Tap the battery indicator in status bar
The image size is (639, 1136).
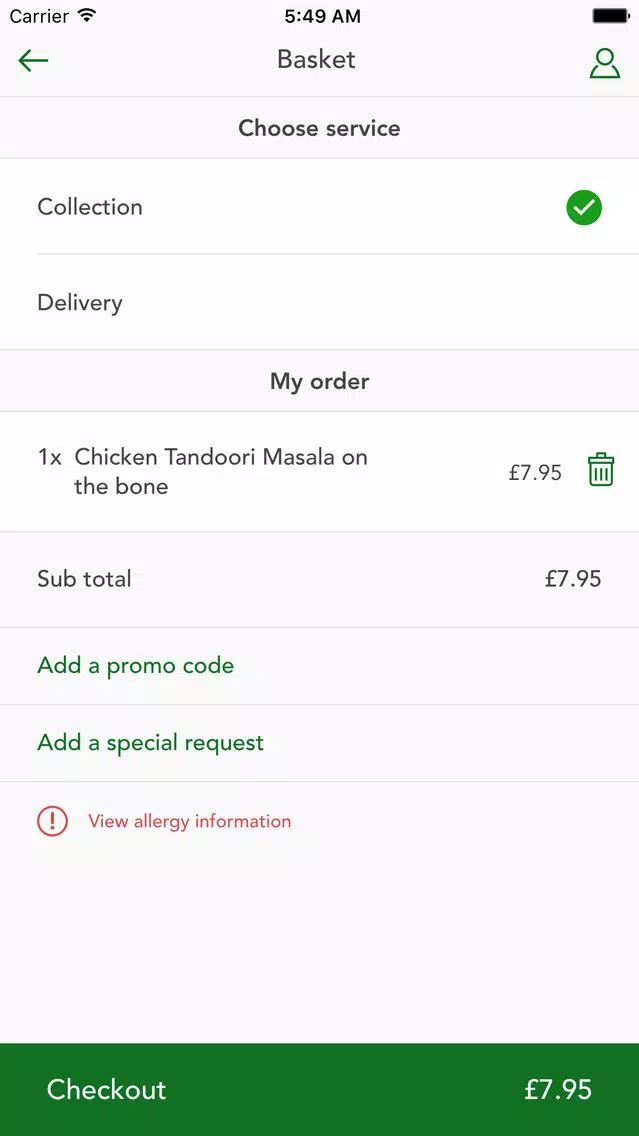(611, 16)
